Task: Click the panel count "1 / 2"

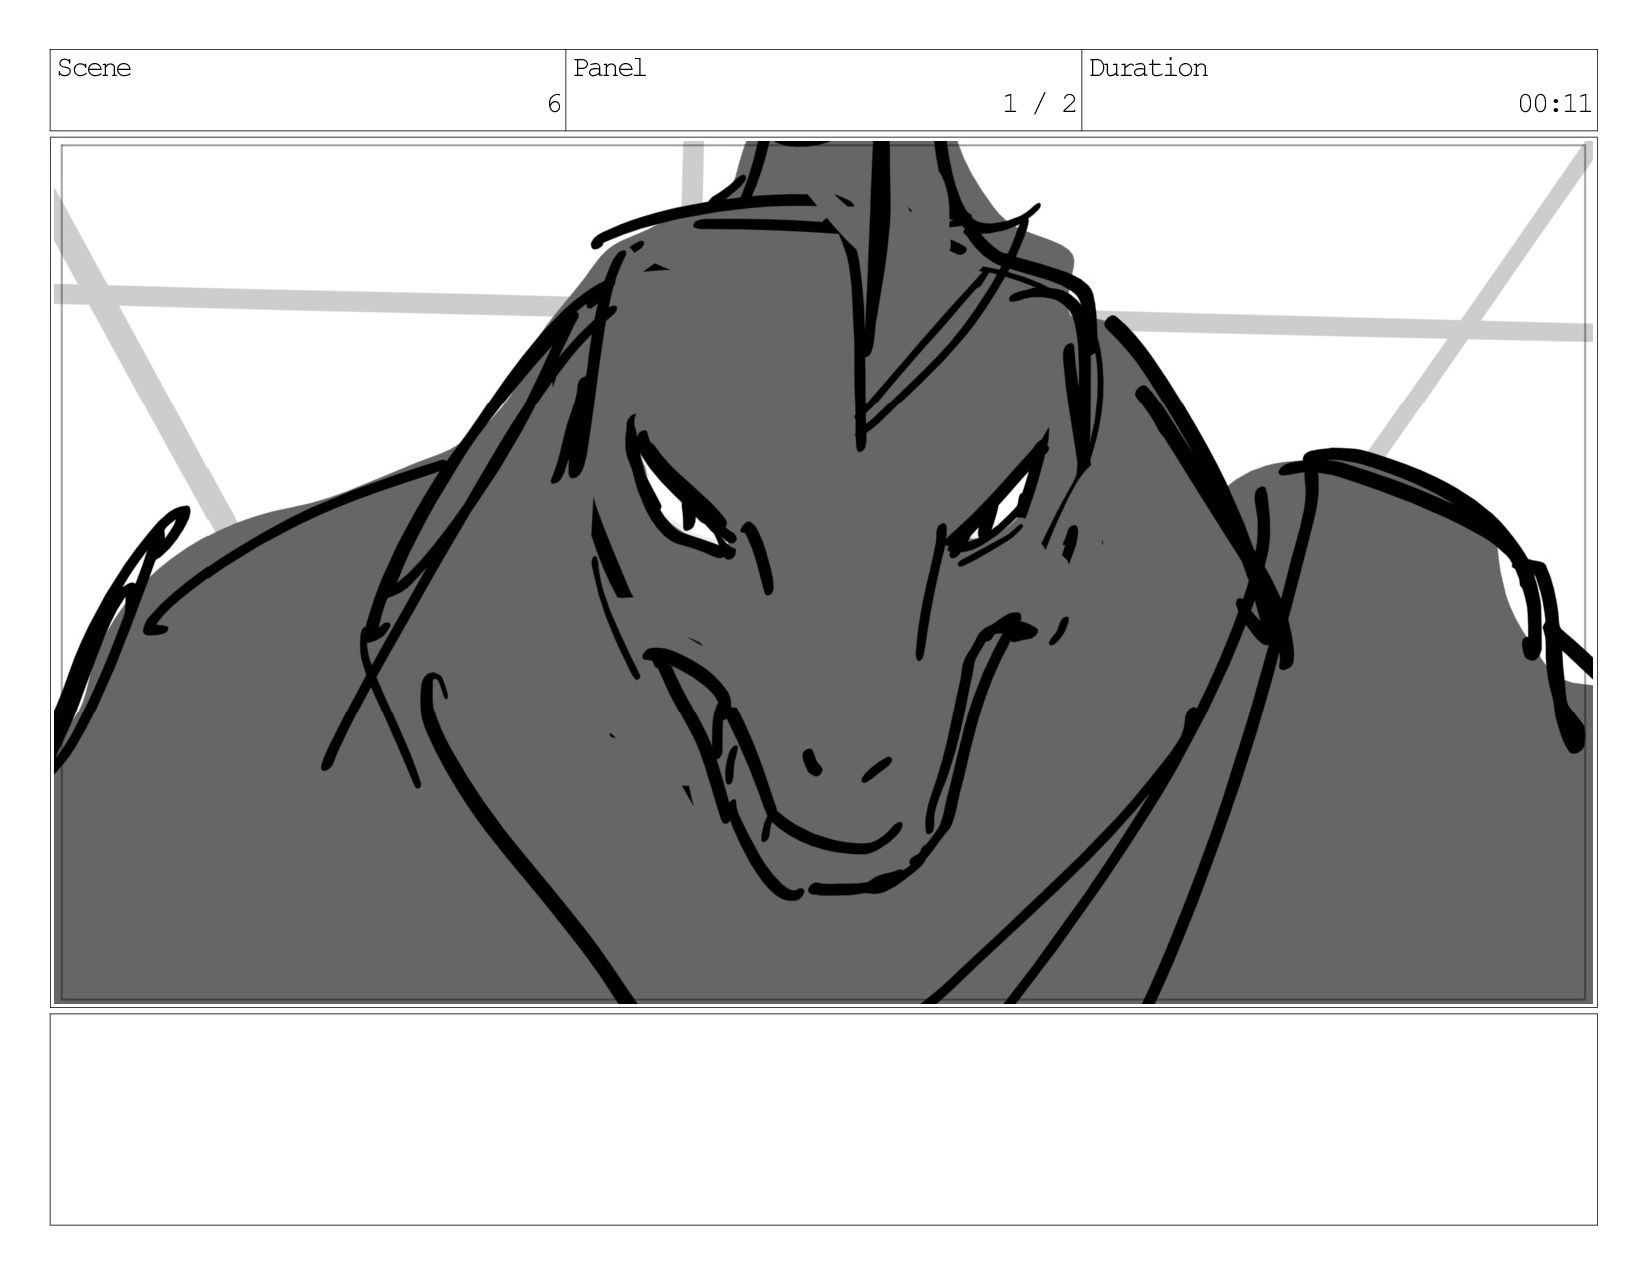Action: [1040, 104]
